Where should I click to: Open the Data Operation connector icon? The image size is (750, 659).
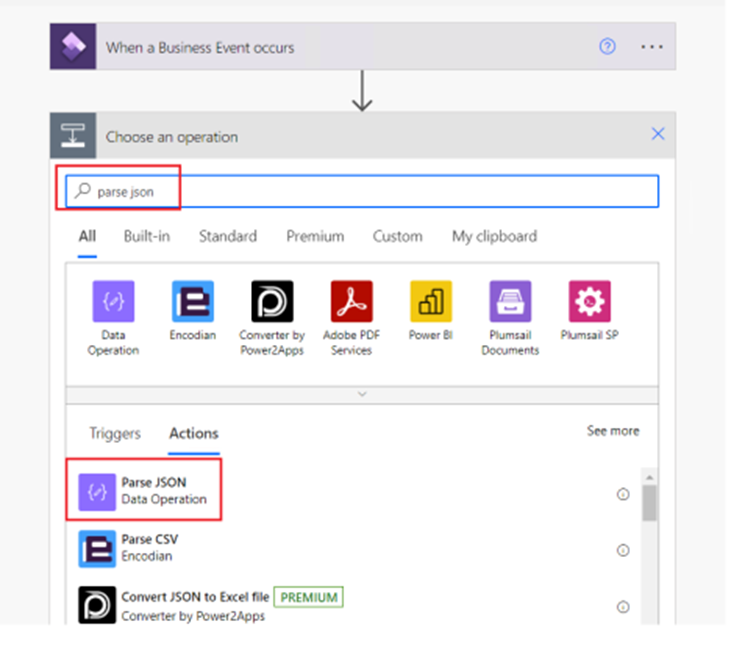(113, 301)
